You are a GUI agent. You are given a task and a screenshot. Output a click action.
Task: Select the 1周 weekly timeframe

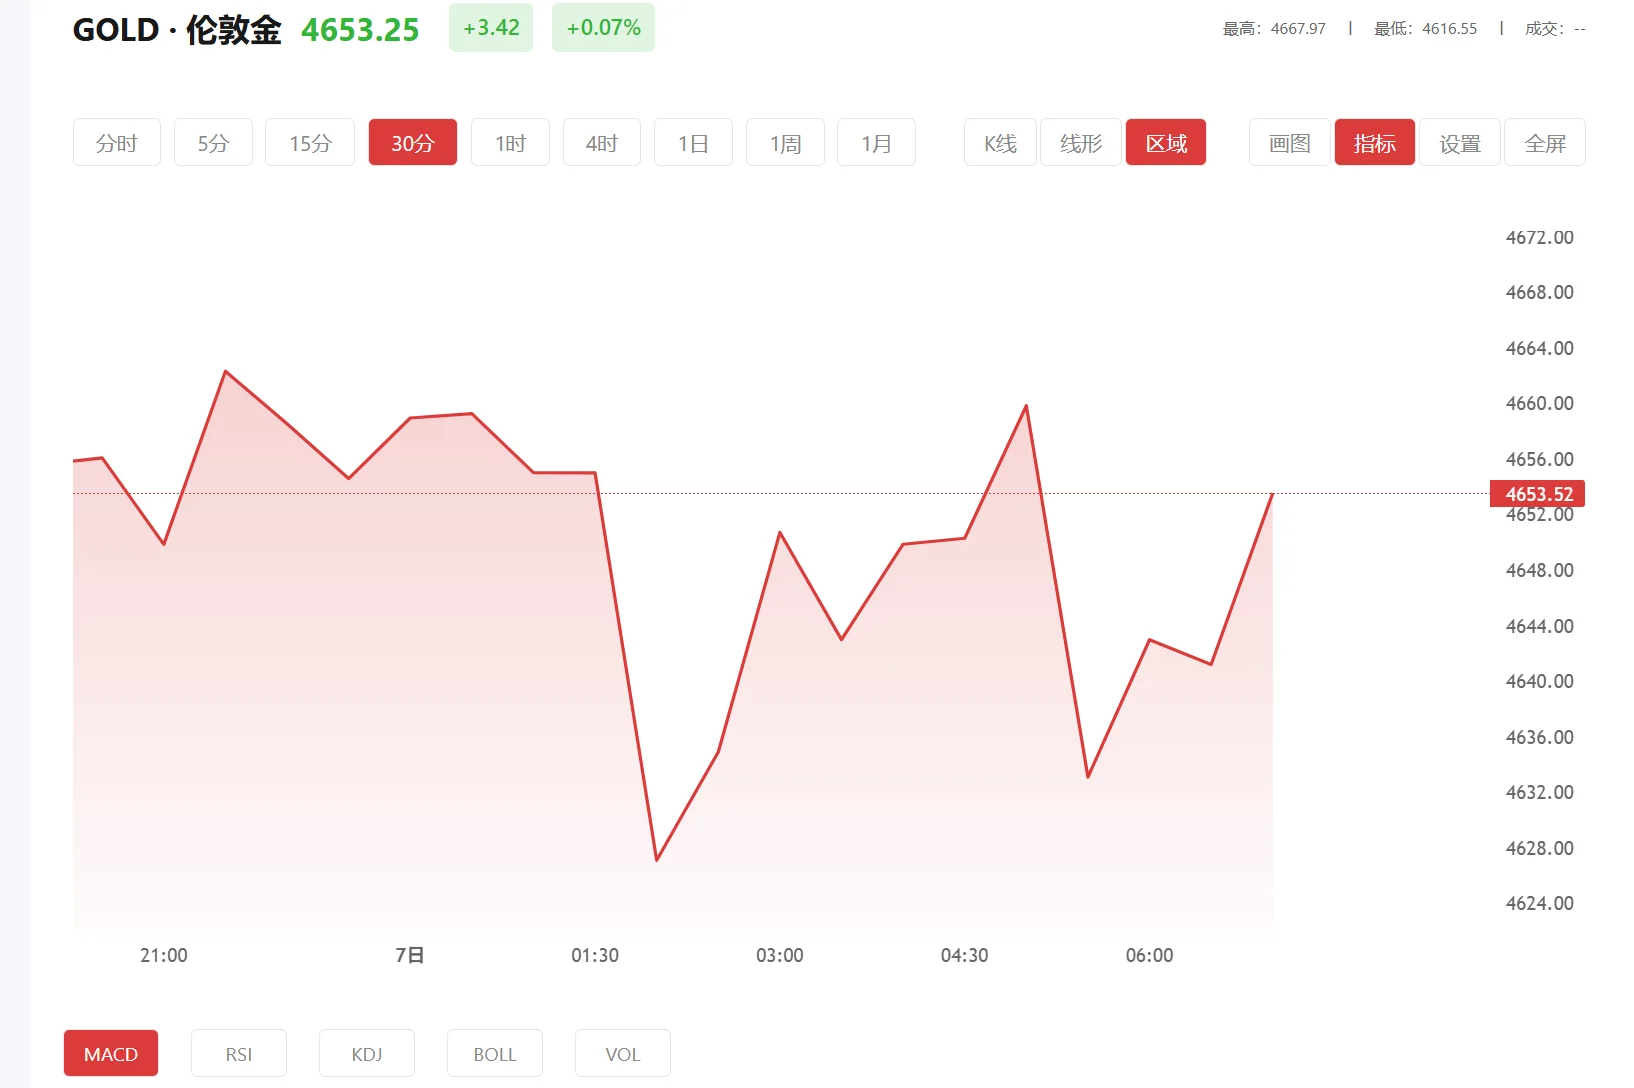[784, 142]
